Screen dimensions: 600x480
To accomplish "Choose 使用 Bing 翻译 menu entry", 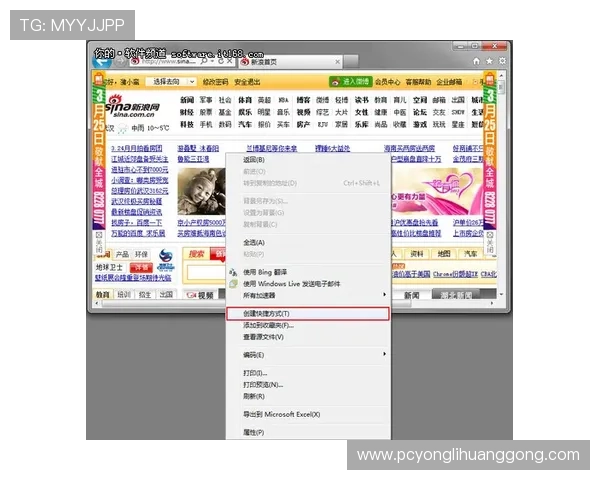I will coord(308,272).
